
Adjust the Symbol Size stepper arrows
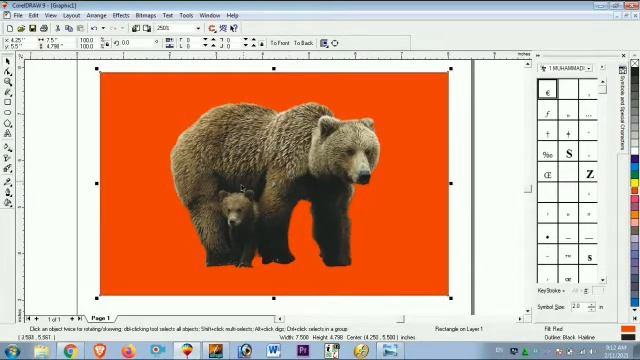(591, 307)
